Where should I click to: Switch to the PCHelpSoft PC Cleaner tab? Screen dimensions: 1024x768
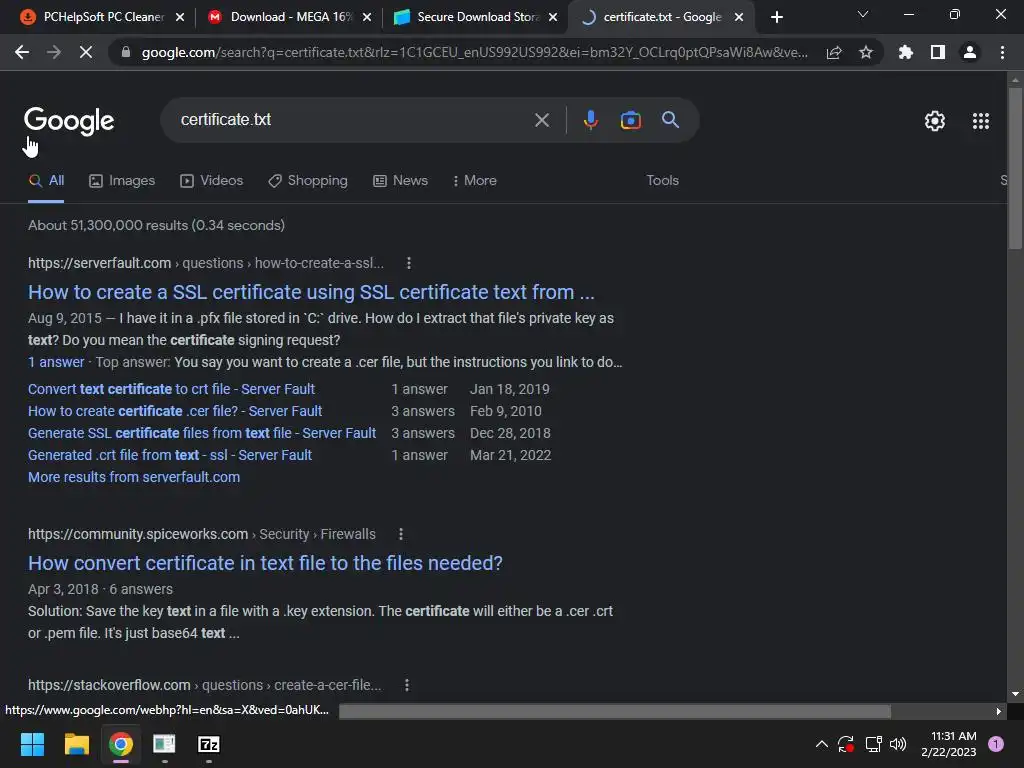104,17
